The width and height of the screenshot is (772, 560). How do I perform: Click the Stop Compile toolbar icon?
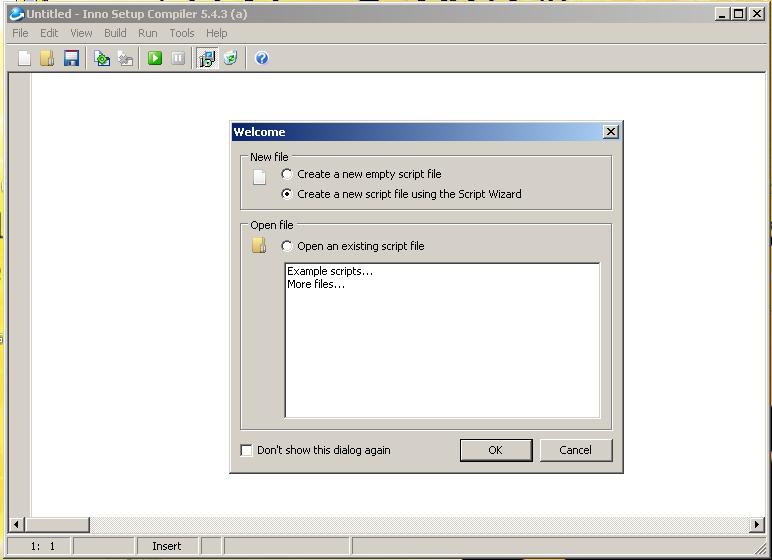(x=126, y=58)
